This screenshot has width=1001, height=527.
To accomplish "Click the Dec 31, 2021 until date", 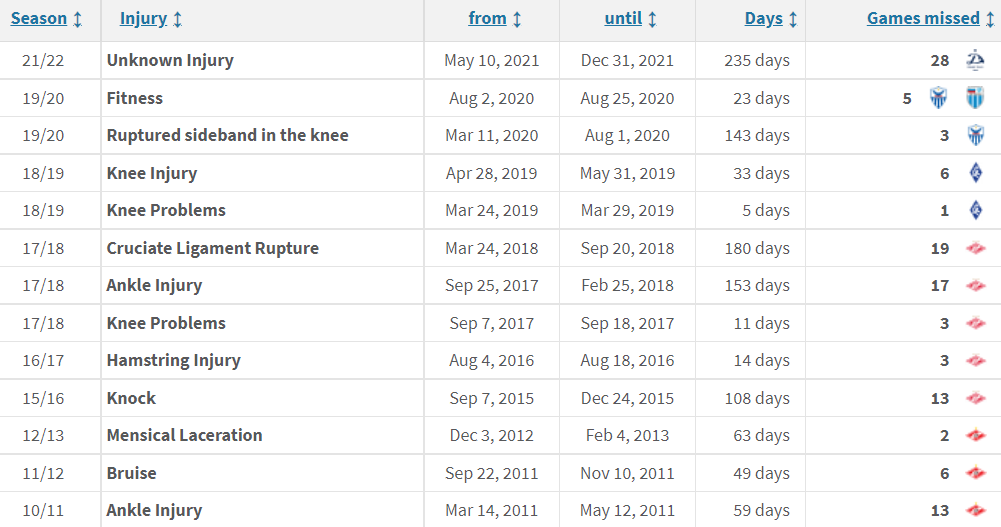I will 627,61.
